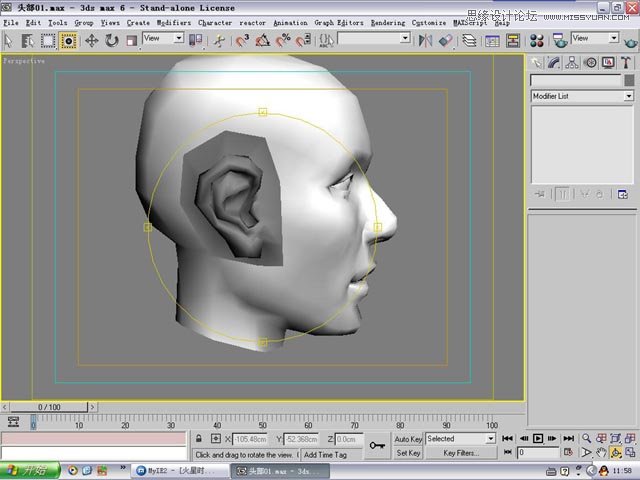Select the Rotate tool icon
Viewport: 640px width, 480px height.
pos(111,41)
